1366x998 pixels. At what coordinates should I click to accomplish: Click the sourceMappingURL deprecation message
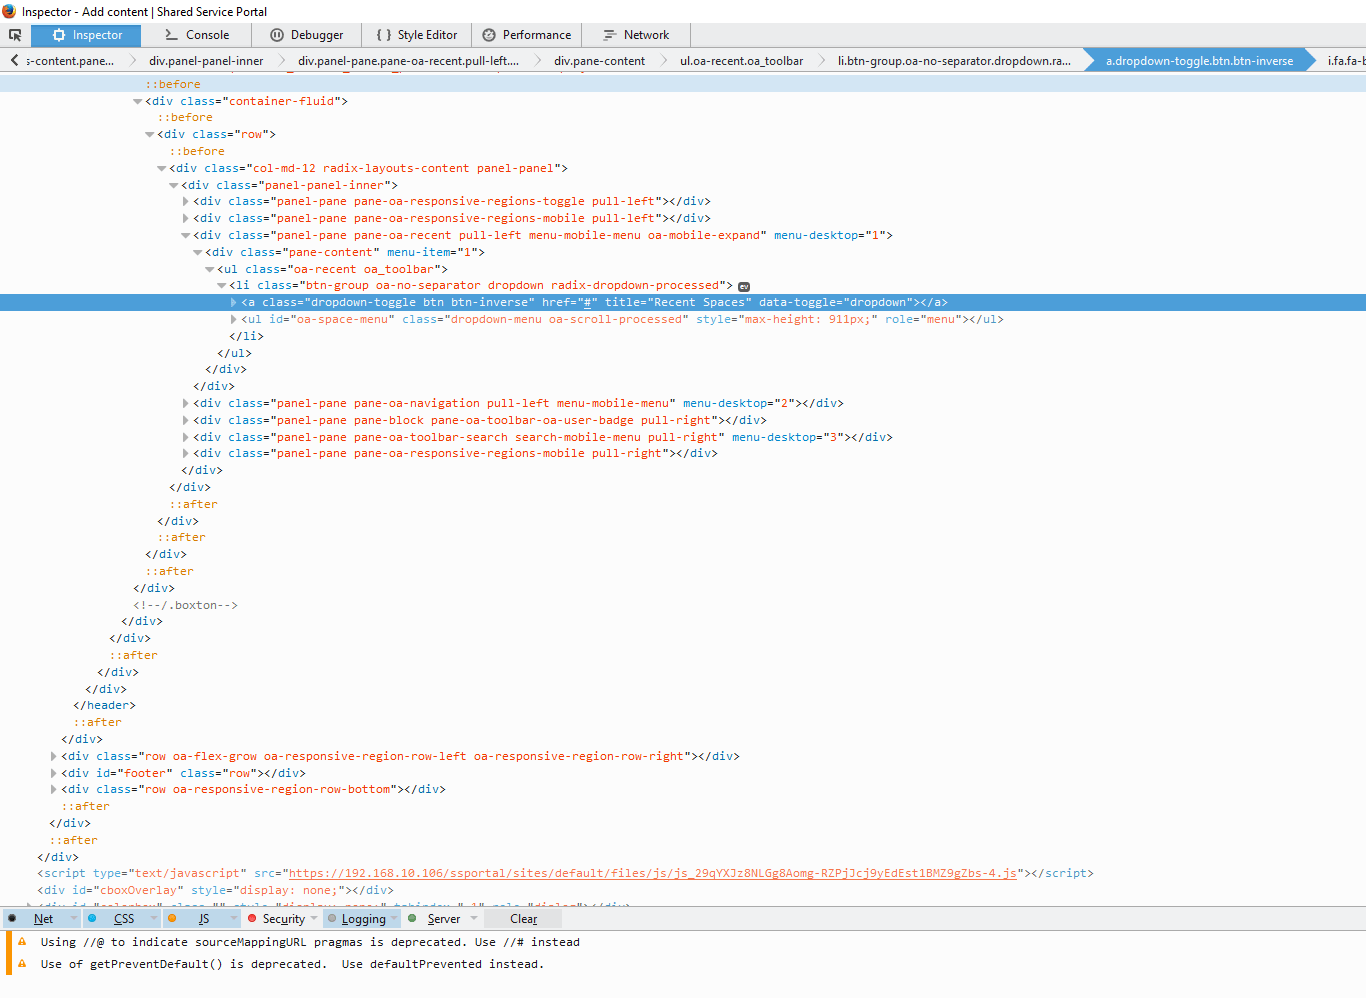(x=310, y=942)
